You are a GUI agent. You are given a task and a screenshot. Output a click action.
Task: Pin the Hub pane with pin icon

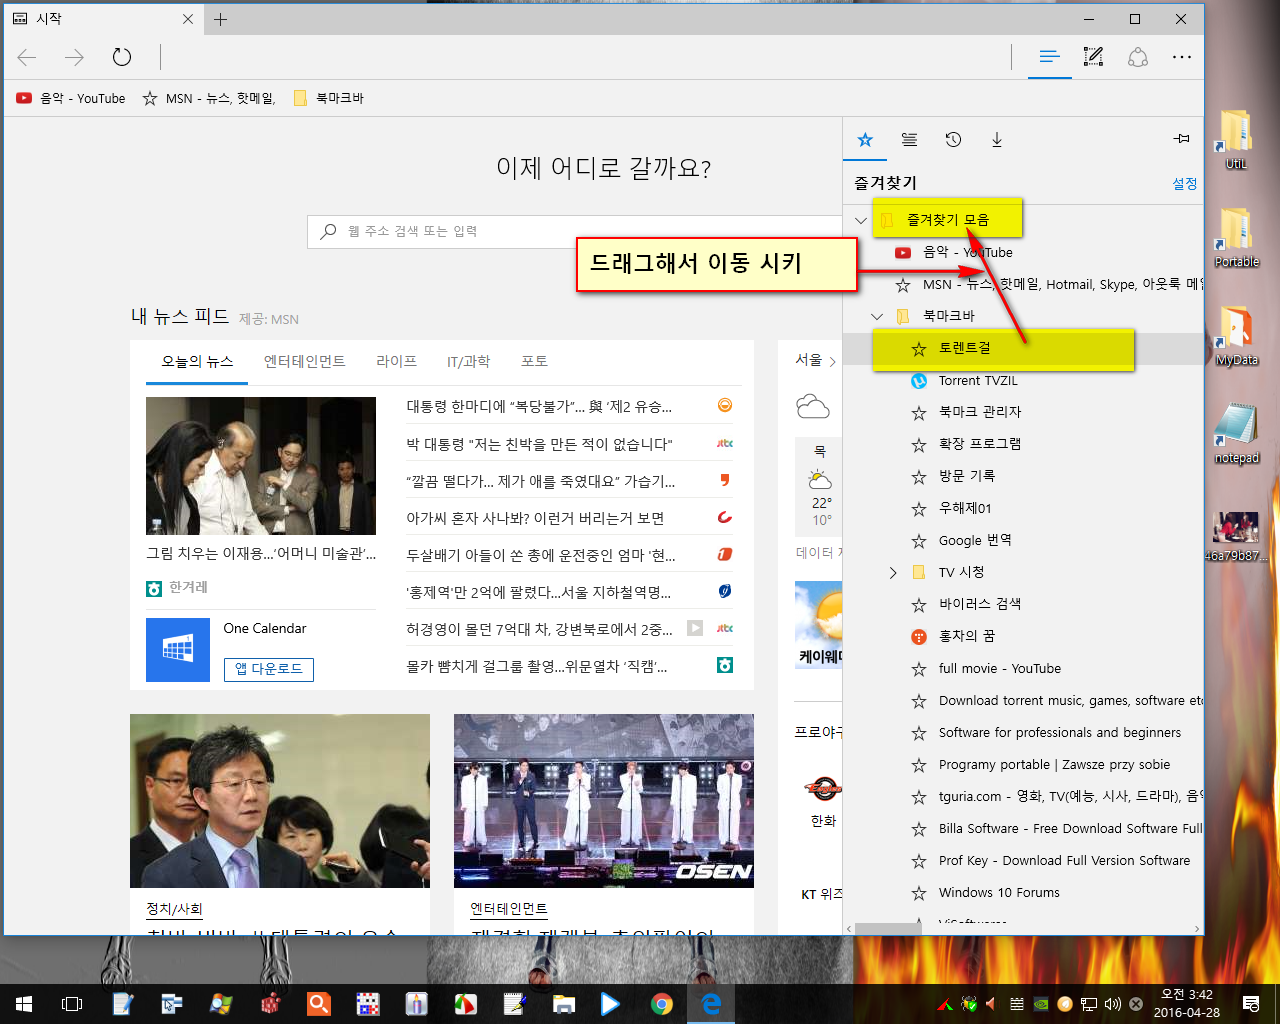pos(1182,139)
